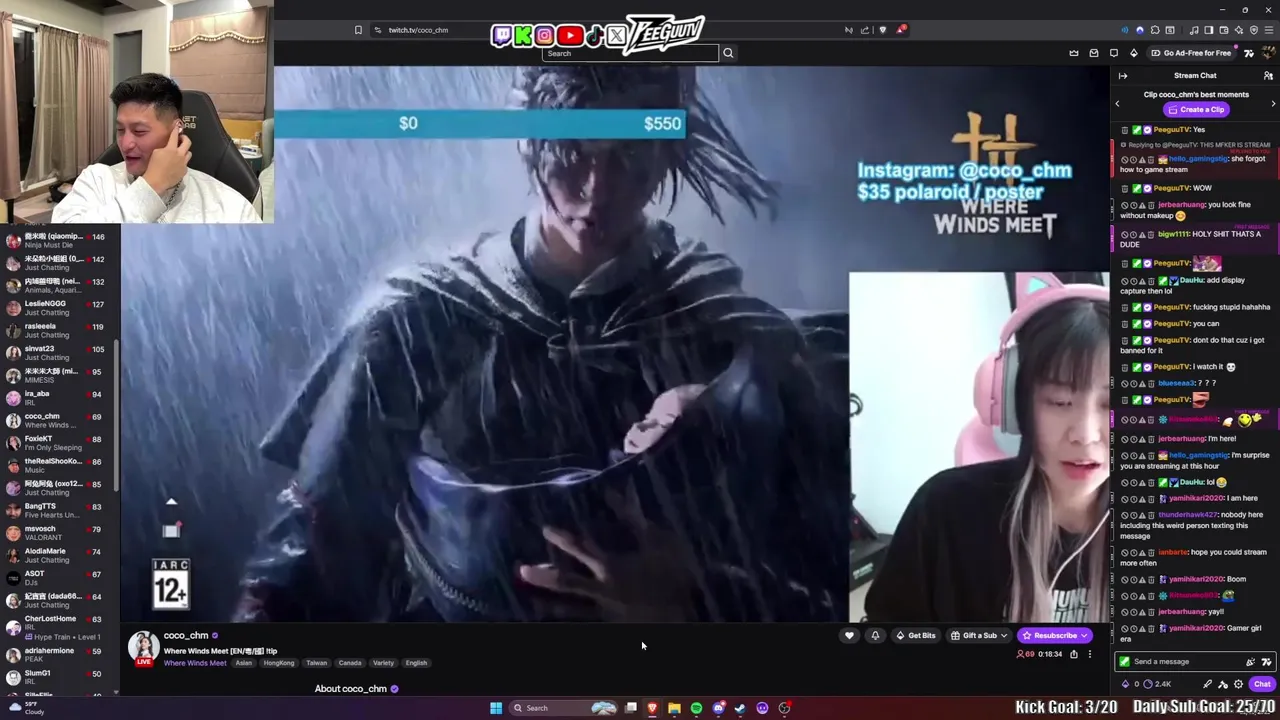This screenshot has width=1280, height=720.
Task: Open Spotify from the taskbar
Action: pos(696,708)
